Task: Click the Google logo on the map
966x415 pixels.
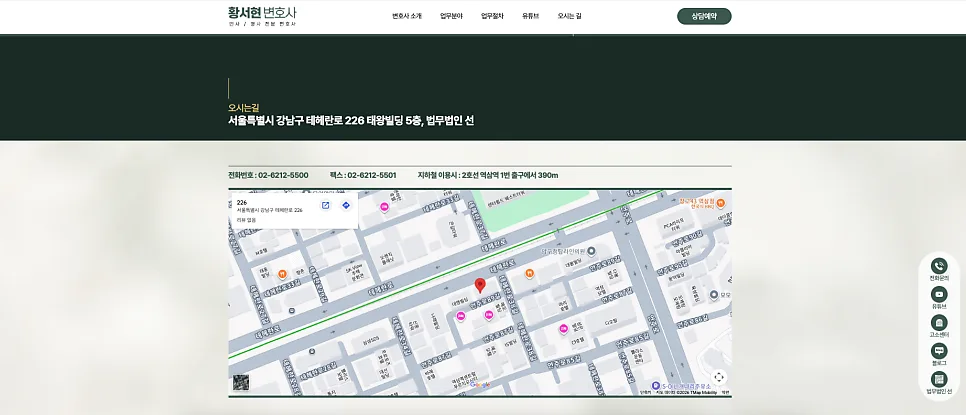Action: (480, 385)
